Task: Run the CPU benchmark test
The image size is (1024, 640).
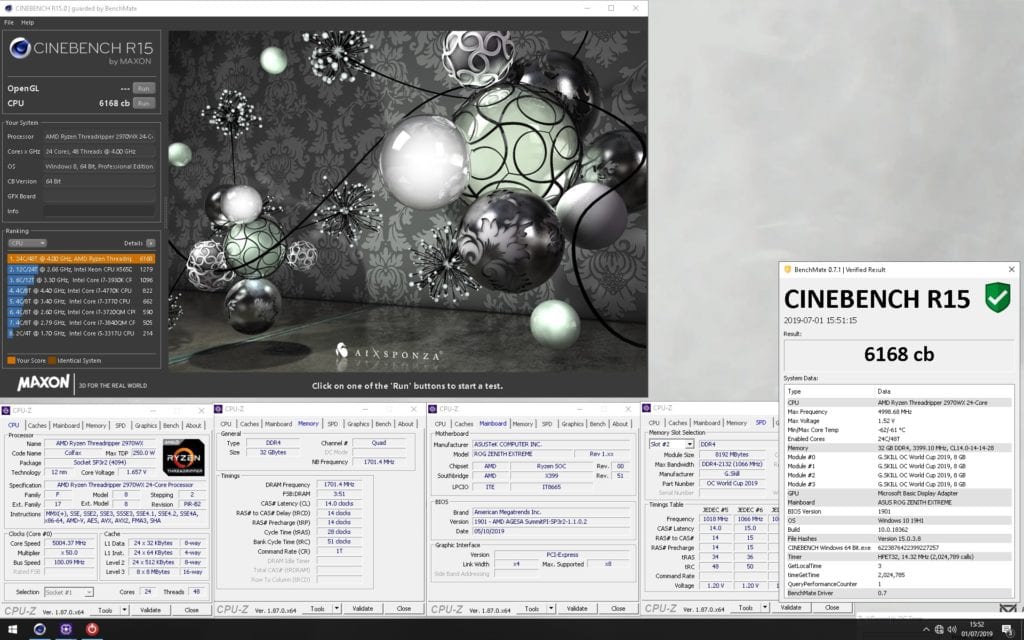Action: (144, 103)
